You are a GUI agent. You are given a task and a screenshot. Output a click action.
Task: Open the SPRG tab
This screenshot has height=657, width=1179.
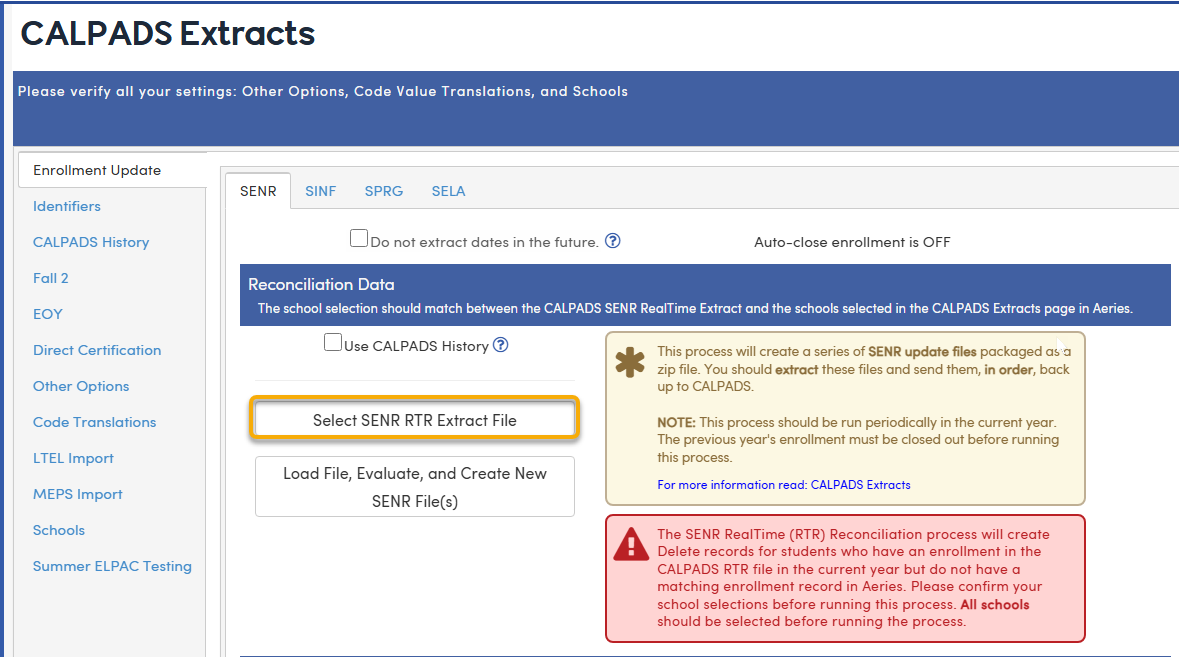(x=383, y=191)
